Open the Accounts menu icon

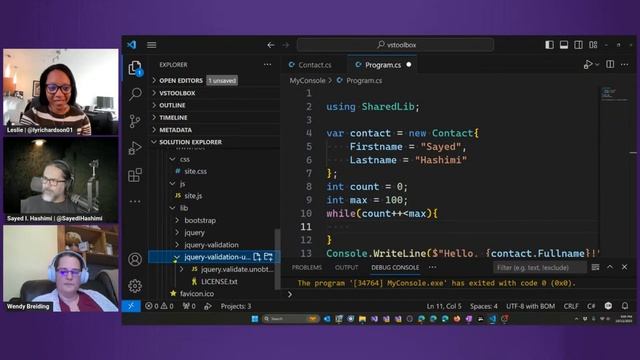[135, 259]
